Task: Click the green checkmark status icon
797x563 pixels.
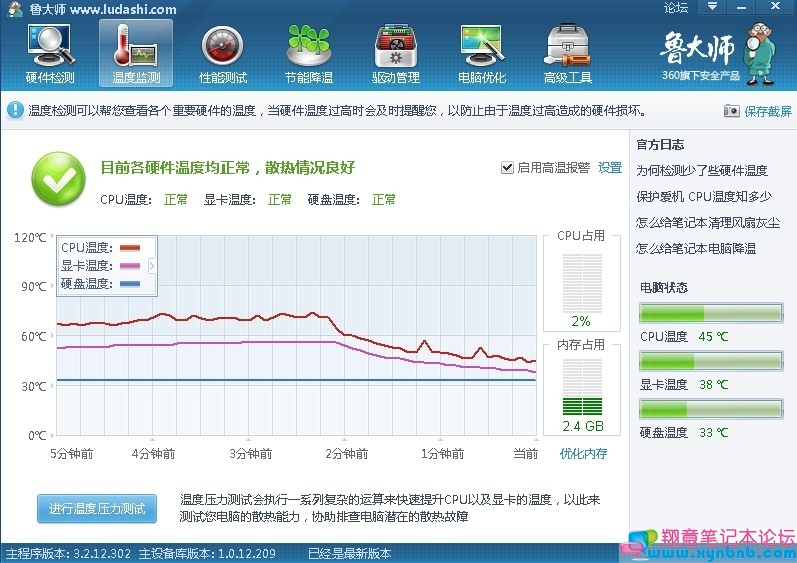Action: point(58,179)
